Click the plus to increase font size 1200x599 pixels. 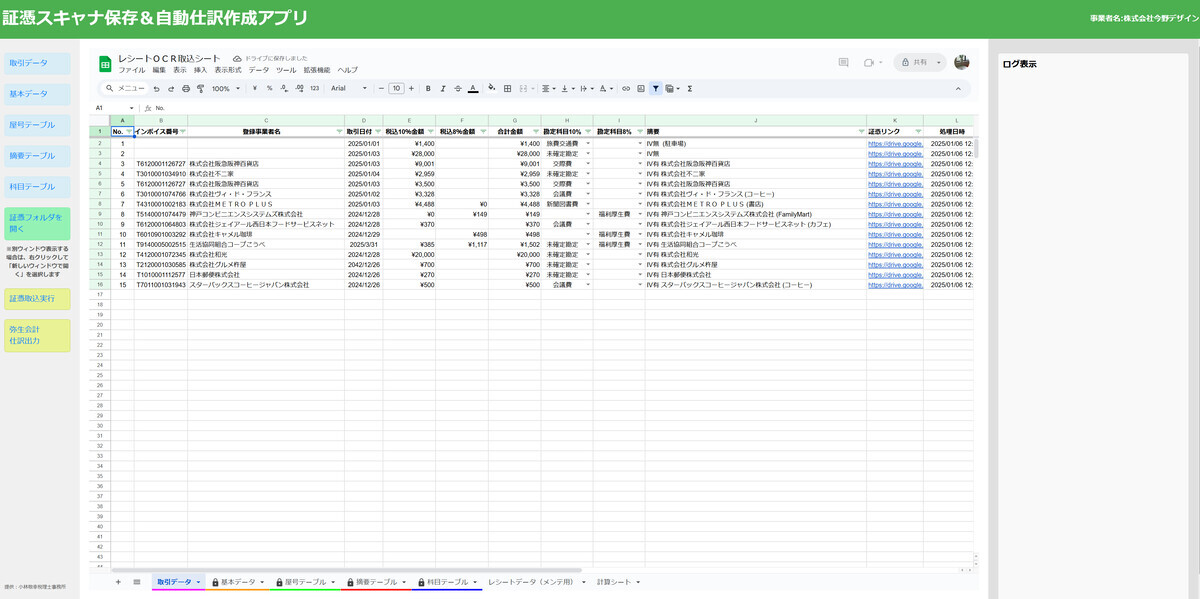pos(412,88)
